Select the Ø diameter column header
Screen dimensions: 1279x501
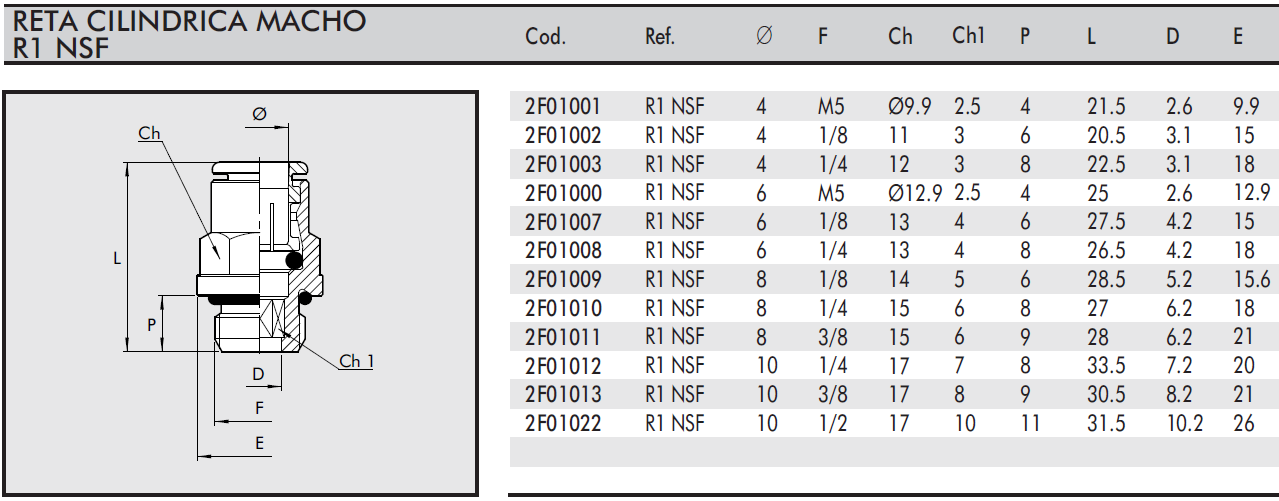point(764,37)
